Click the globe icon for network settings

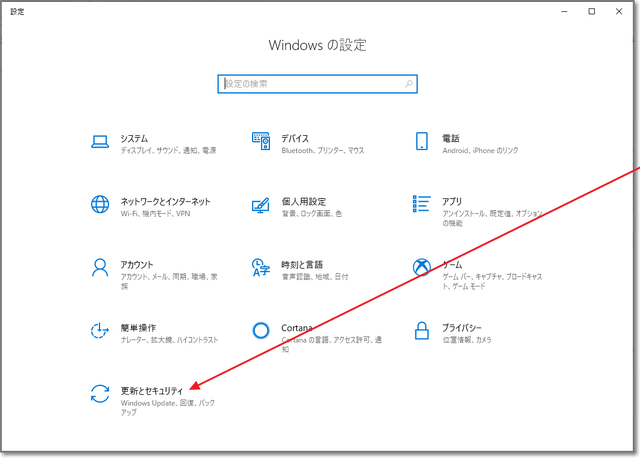point(99,205)
